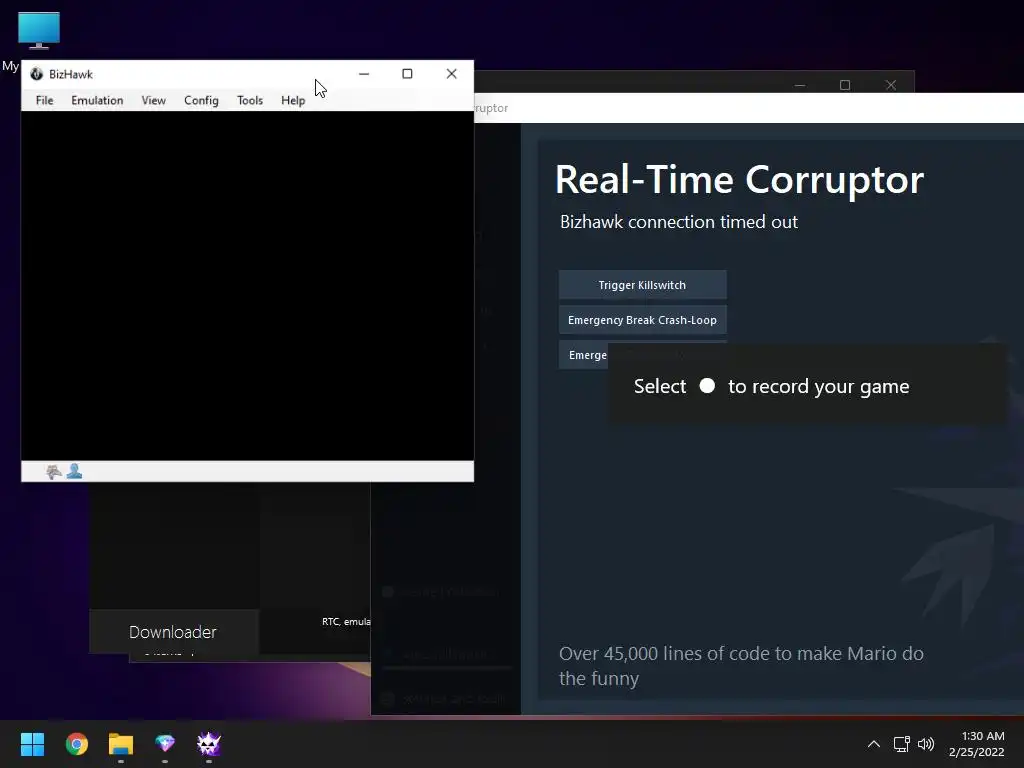Viewport: 1024px width, 768px height.
Task: Click the partially hidden Emerge button
Action: tap(584, 355)
